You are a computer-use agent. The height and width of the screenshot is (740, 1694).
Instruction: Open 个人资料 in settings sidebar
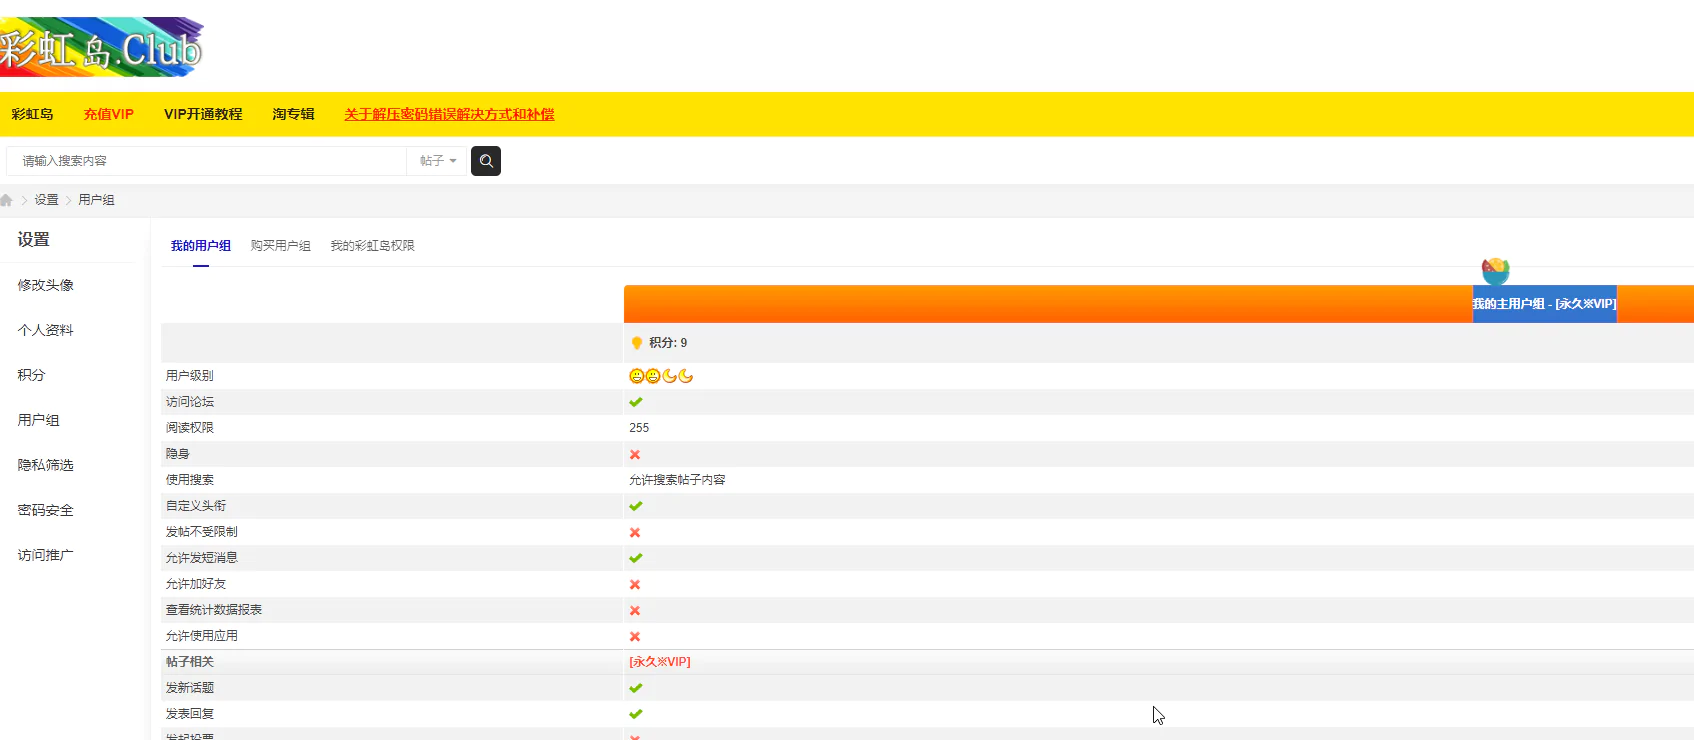click(x=46, y=330)
